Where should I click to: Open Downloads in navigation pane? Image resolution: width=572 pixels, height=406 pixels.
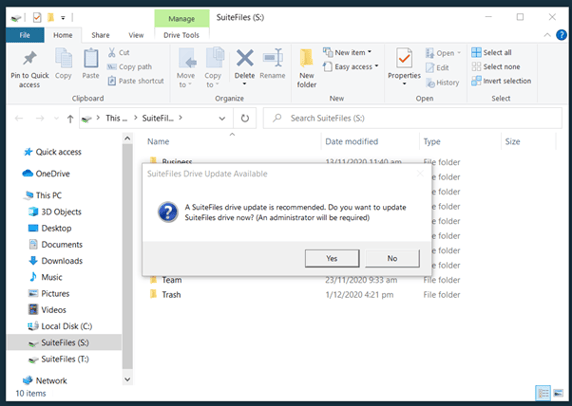55,261
